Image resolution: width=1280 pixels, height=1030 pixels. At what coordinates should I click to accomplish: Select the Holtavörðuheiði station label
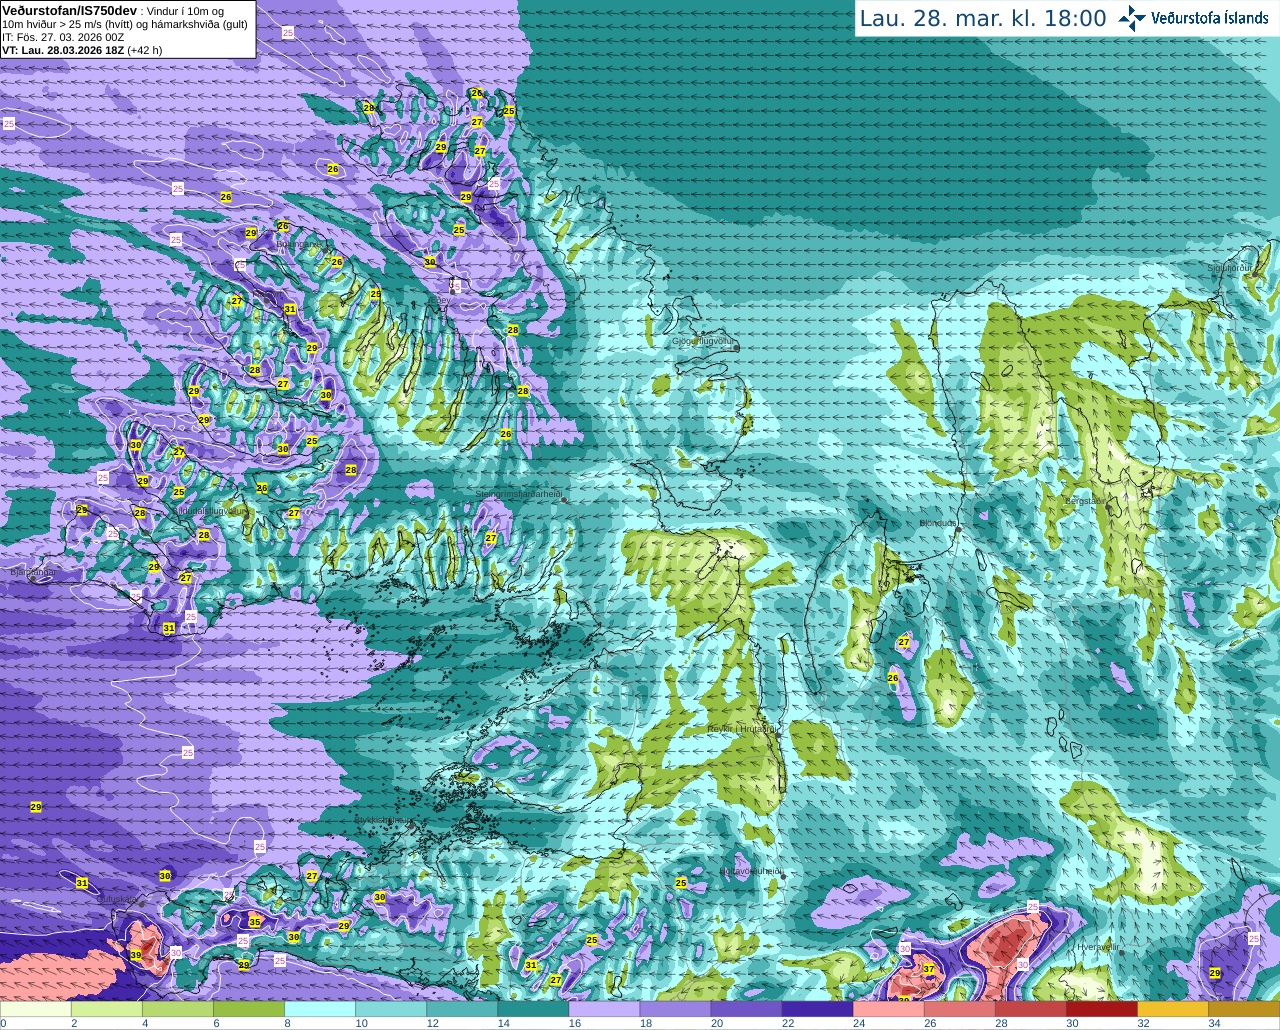click(751, 871)
